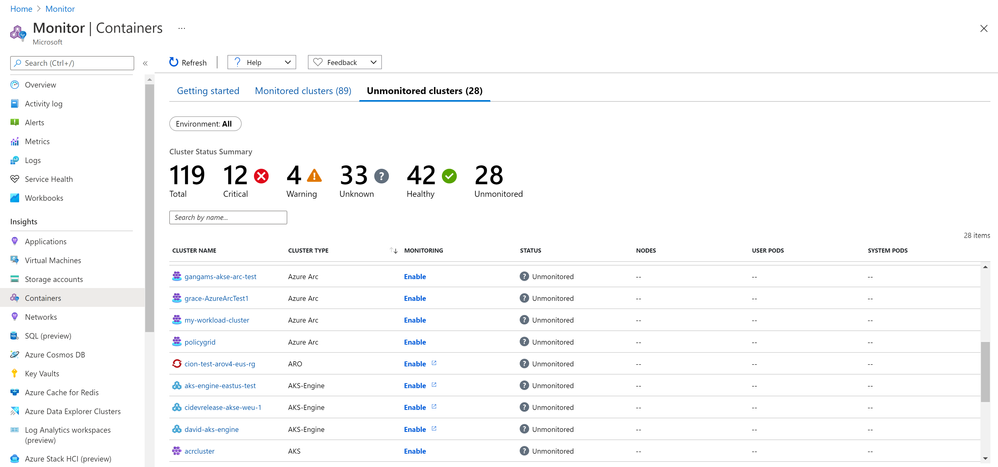The width and height of the screenshot is (998, 467).
Task: Select Unmonitored clusters (28) tab
Action: 425,91
